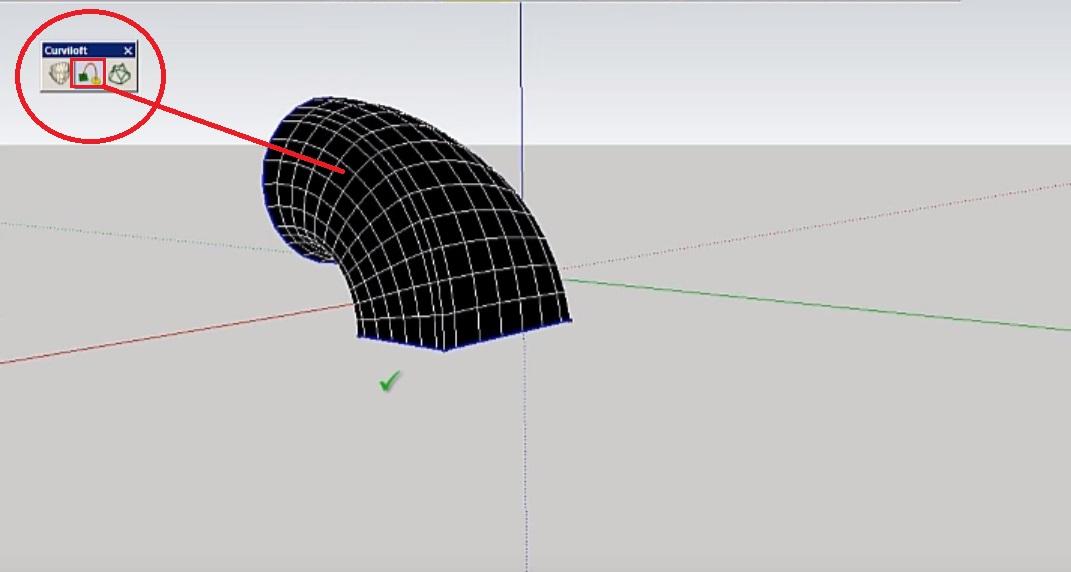
Task: Pick the right corner of square profile
Action: coord(570,320)
